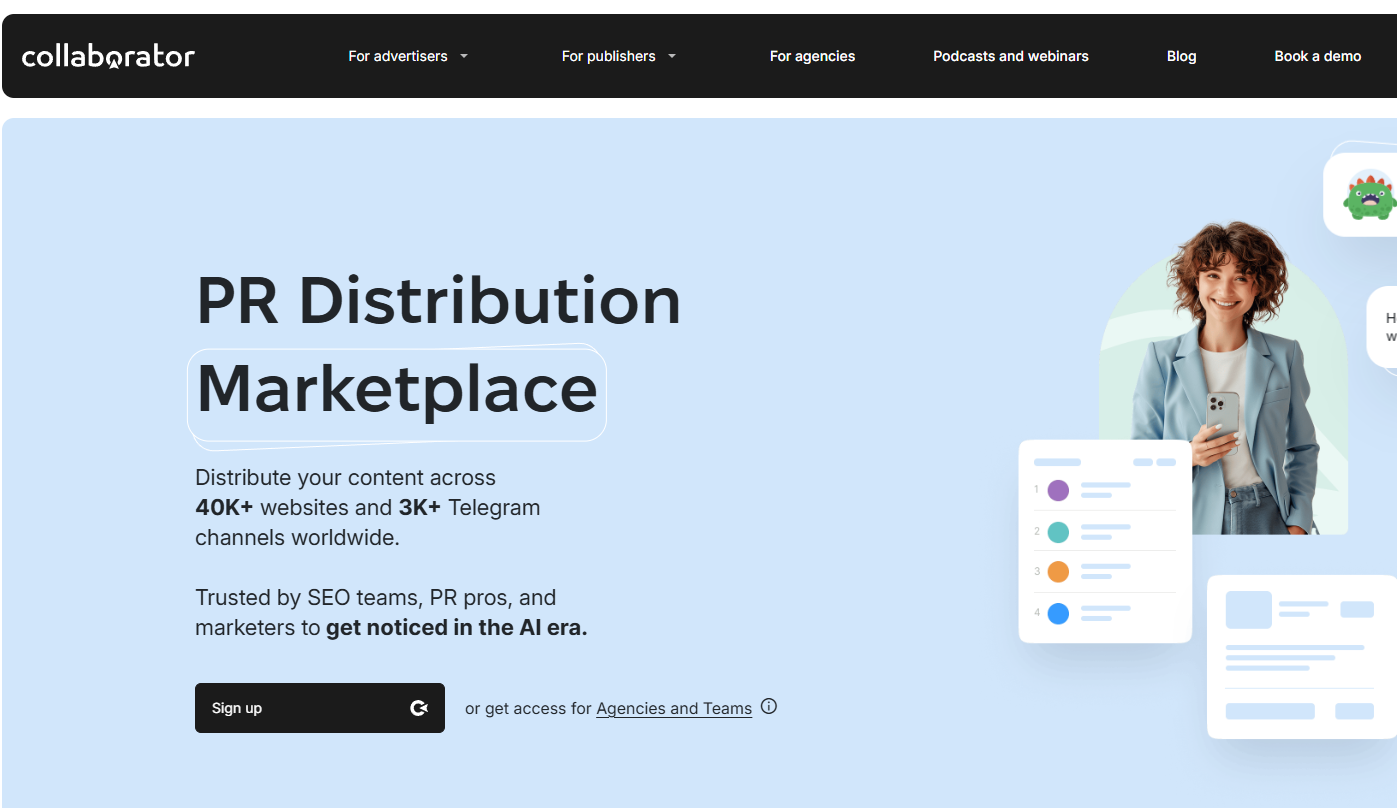This screenshot has width=1397, height=808.
Task: Go to Podcasts and webinars
Action: click(x=1011, y=56)
